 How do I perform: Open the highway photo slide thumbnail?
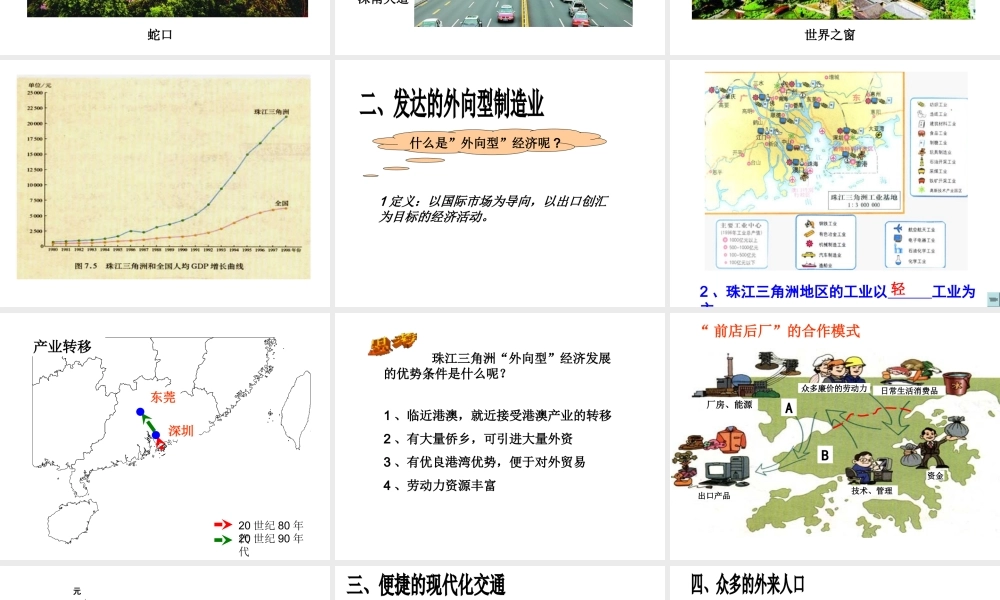pyautogui.click(x=499, y=27)
